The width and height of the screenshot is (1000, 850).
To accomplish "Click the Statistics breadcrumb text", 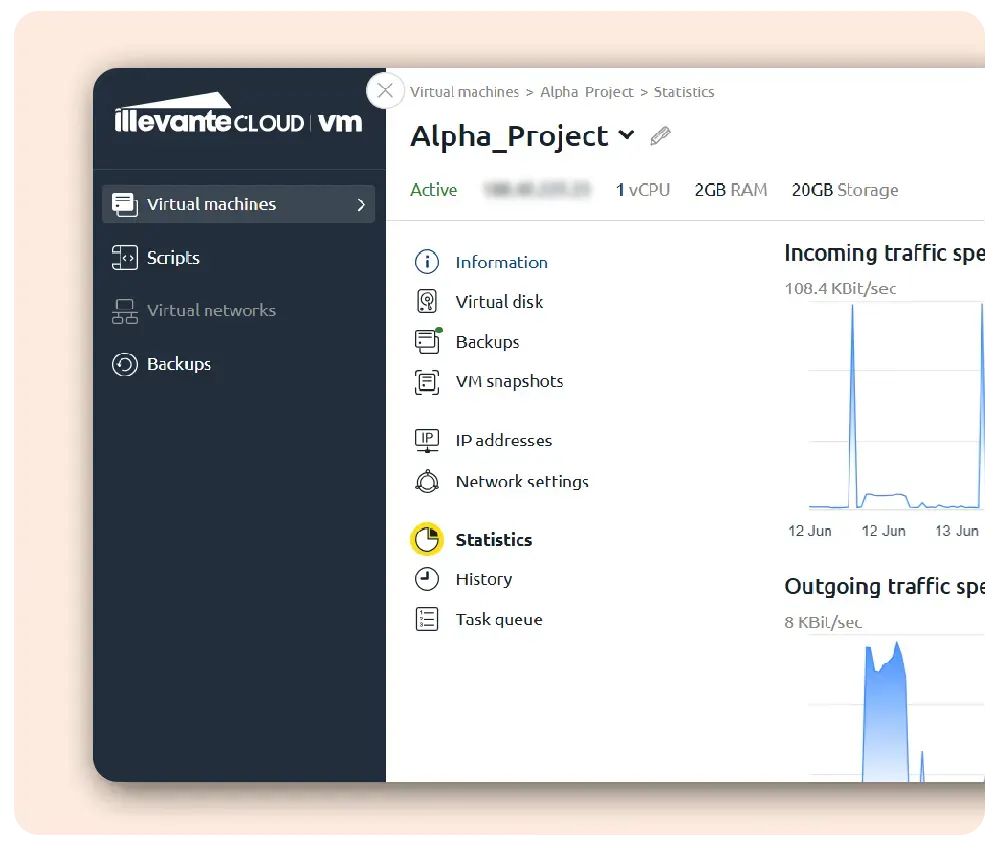I will pos(684,92).
